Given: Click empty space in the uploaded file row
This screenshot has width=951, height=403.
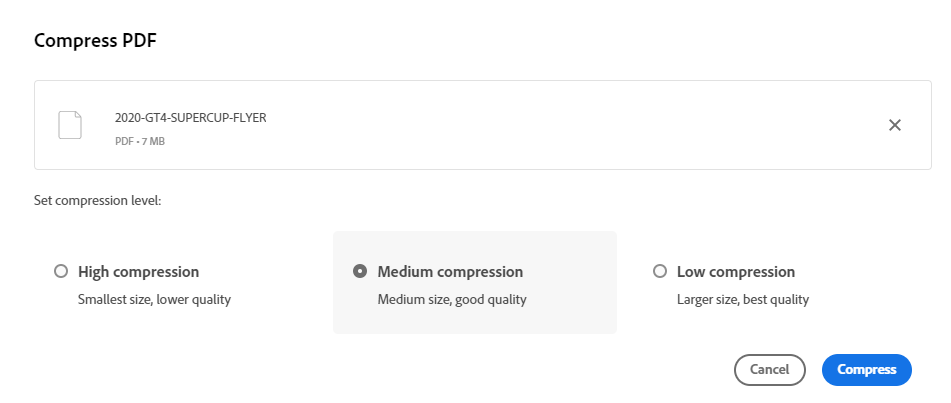Looking at the screenshot, I should 550,125.
